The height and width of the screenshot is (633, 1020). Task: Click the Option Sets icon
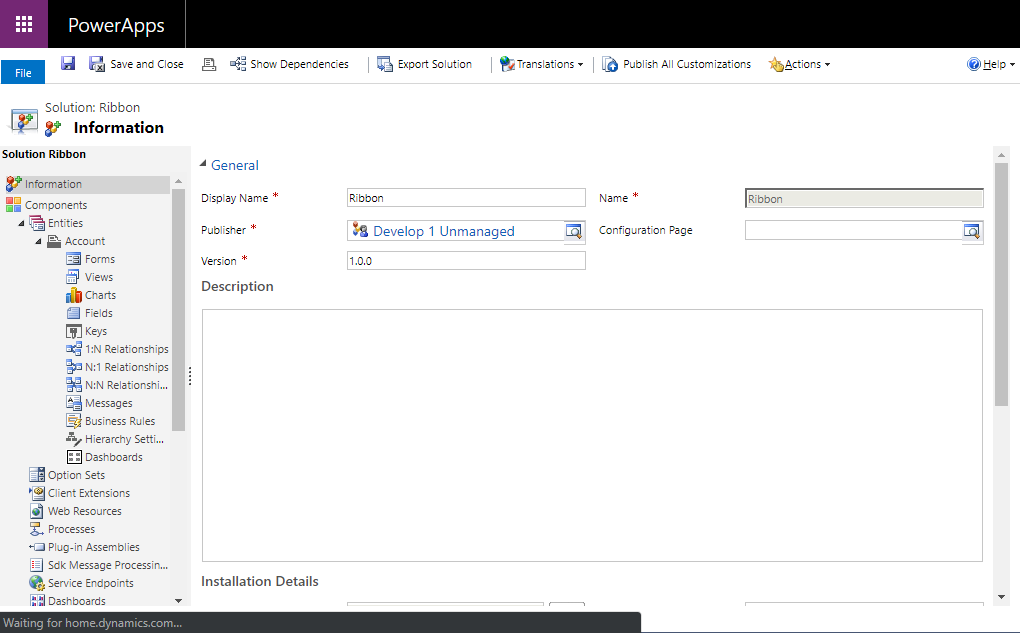37,475
